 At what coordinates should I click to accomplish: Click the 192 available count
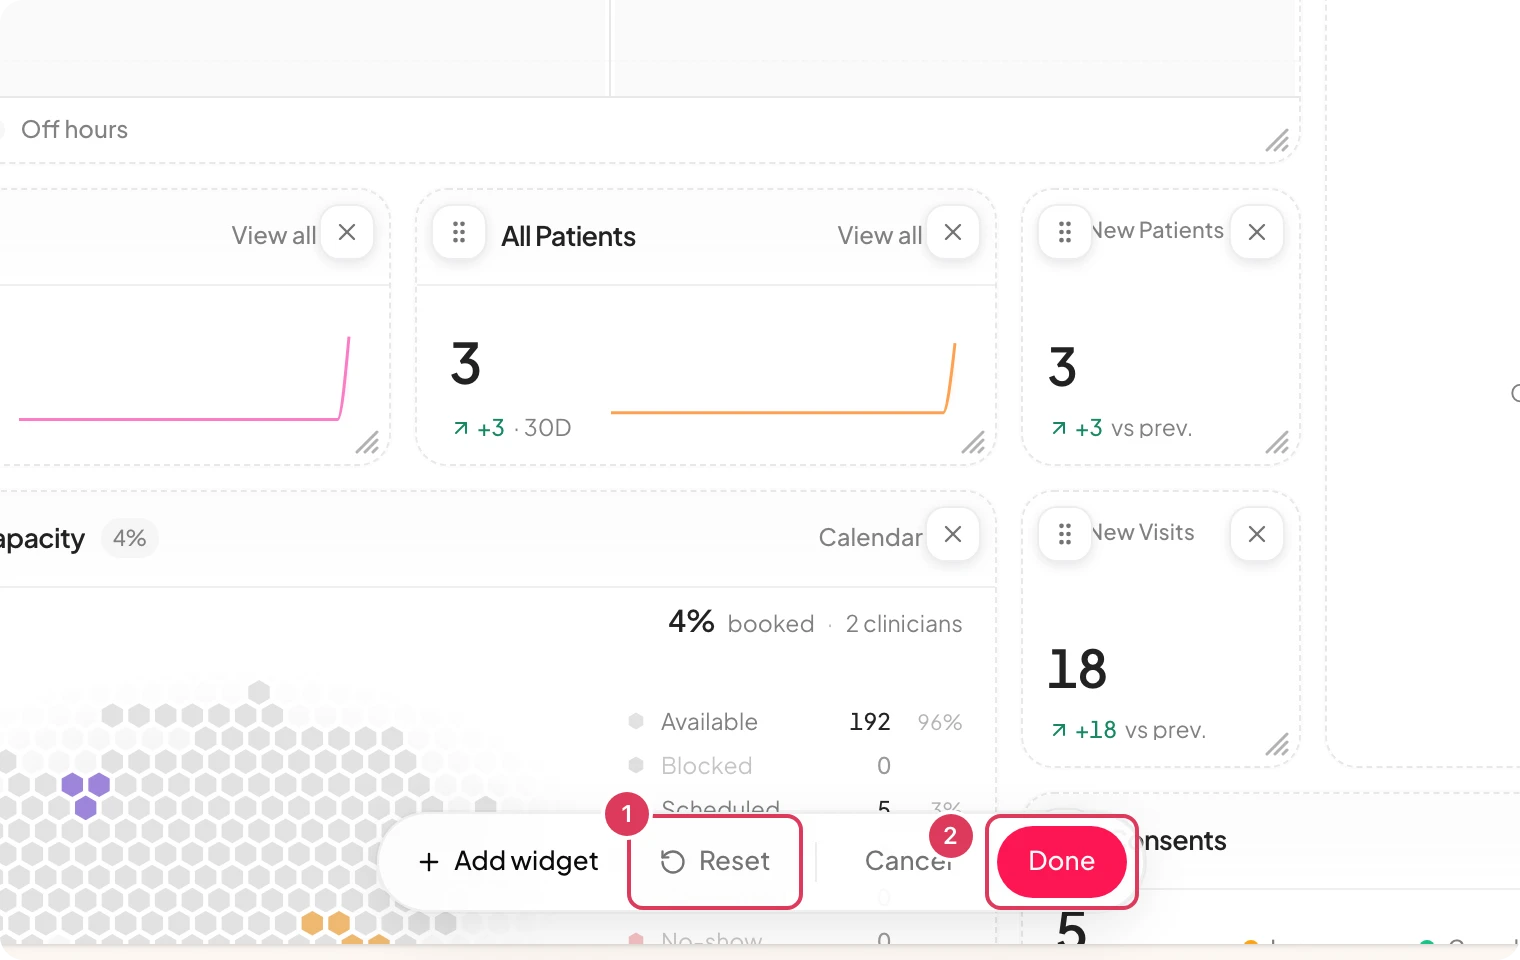click(870, 722)
